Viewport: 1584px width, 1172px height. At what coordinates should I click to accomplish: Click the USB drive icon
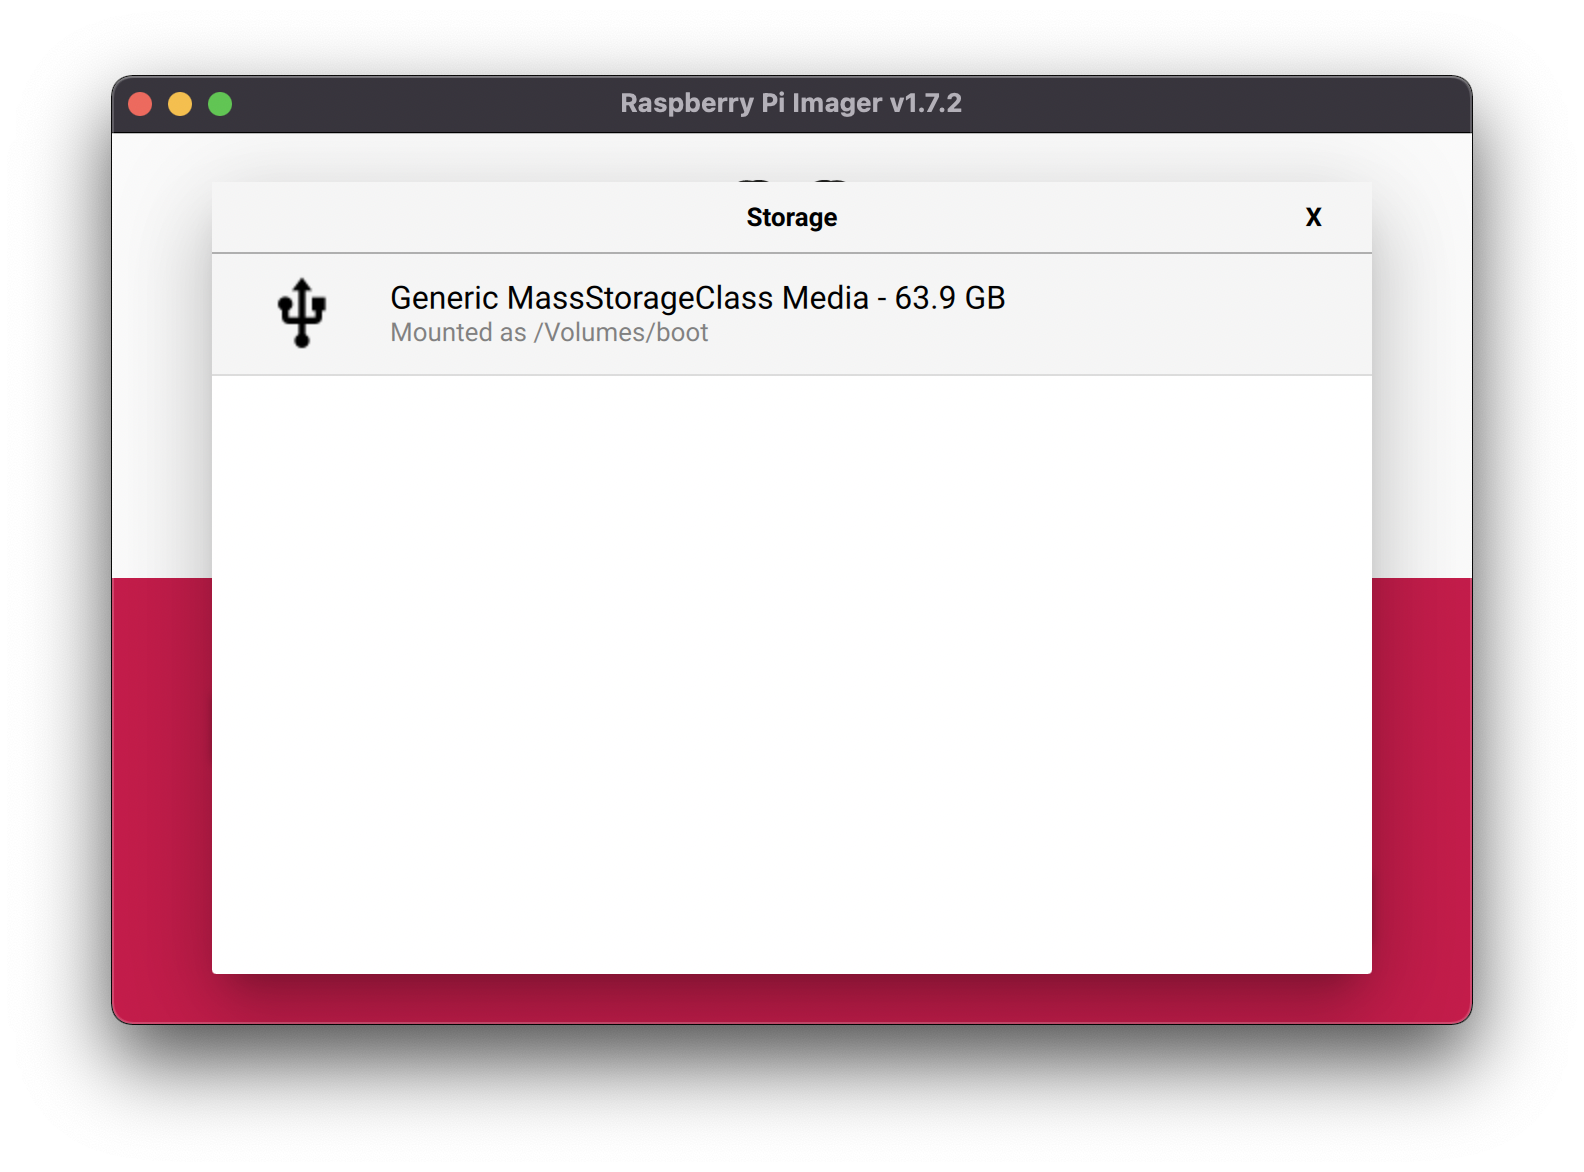[x=302, y=313]
